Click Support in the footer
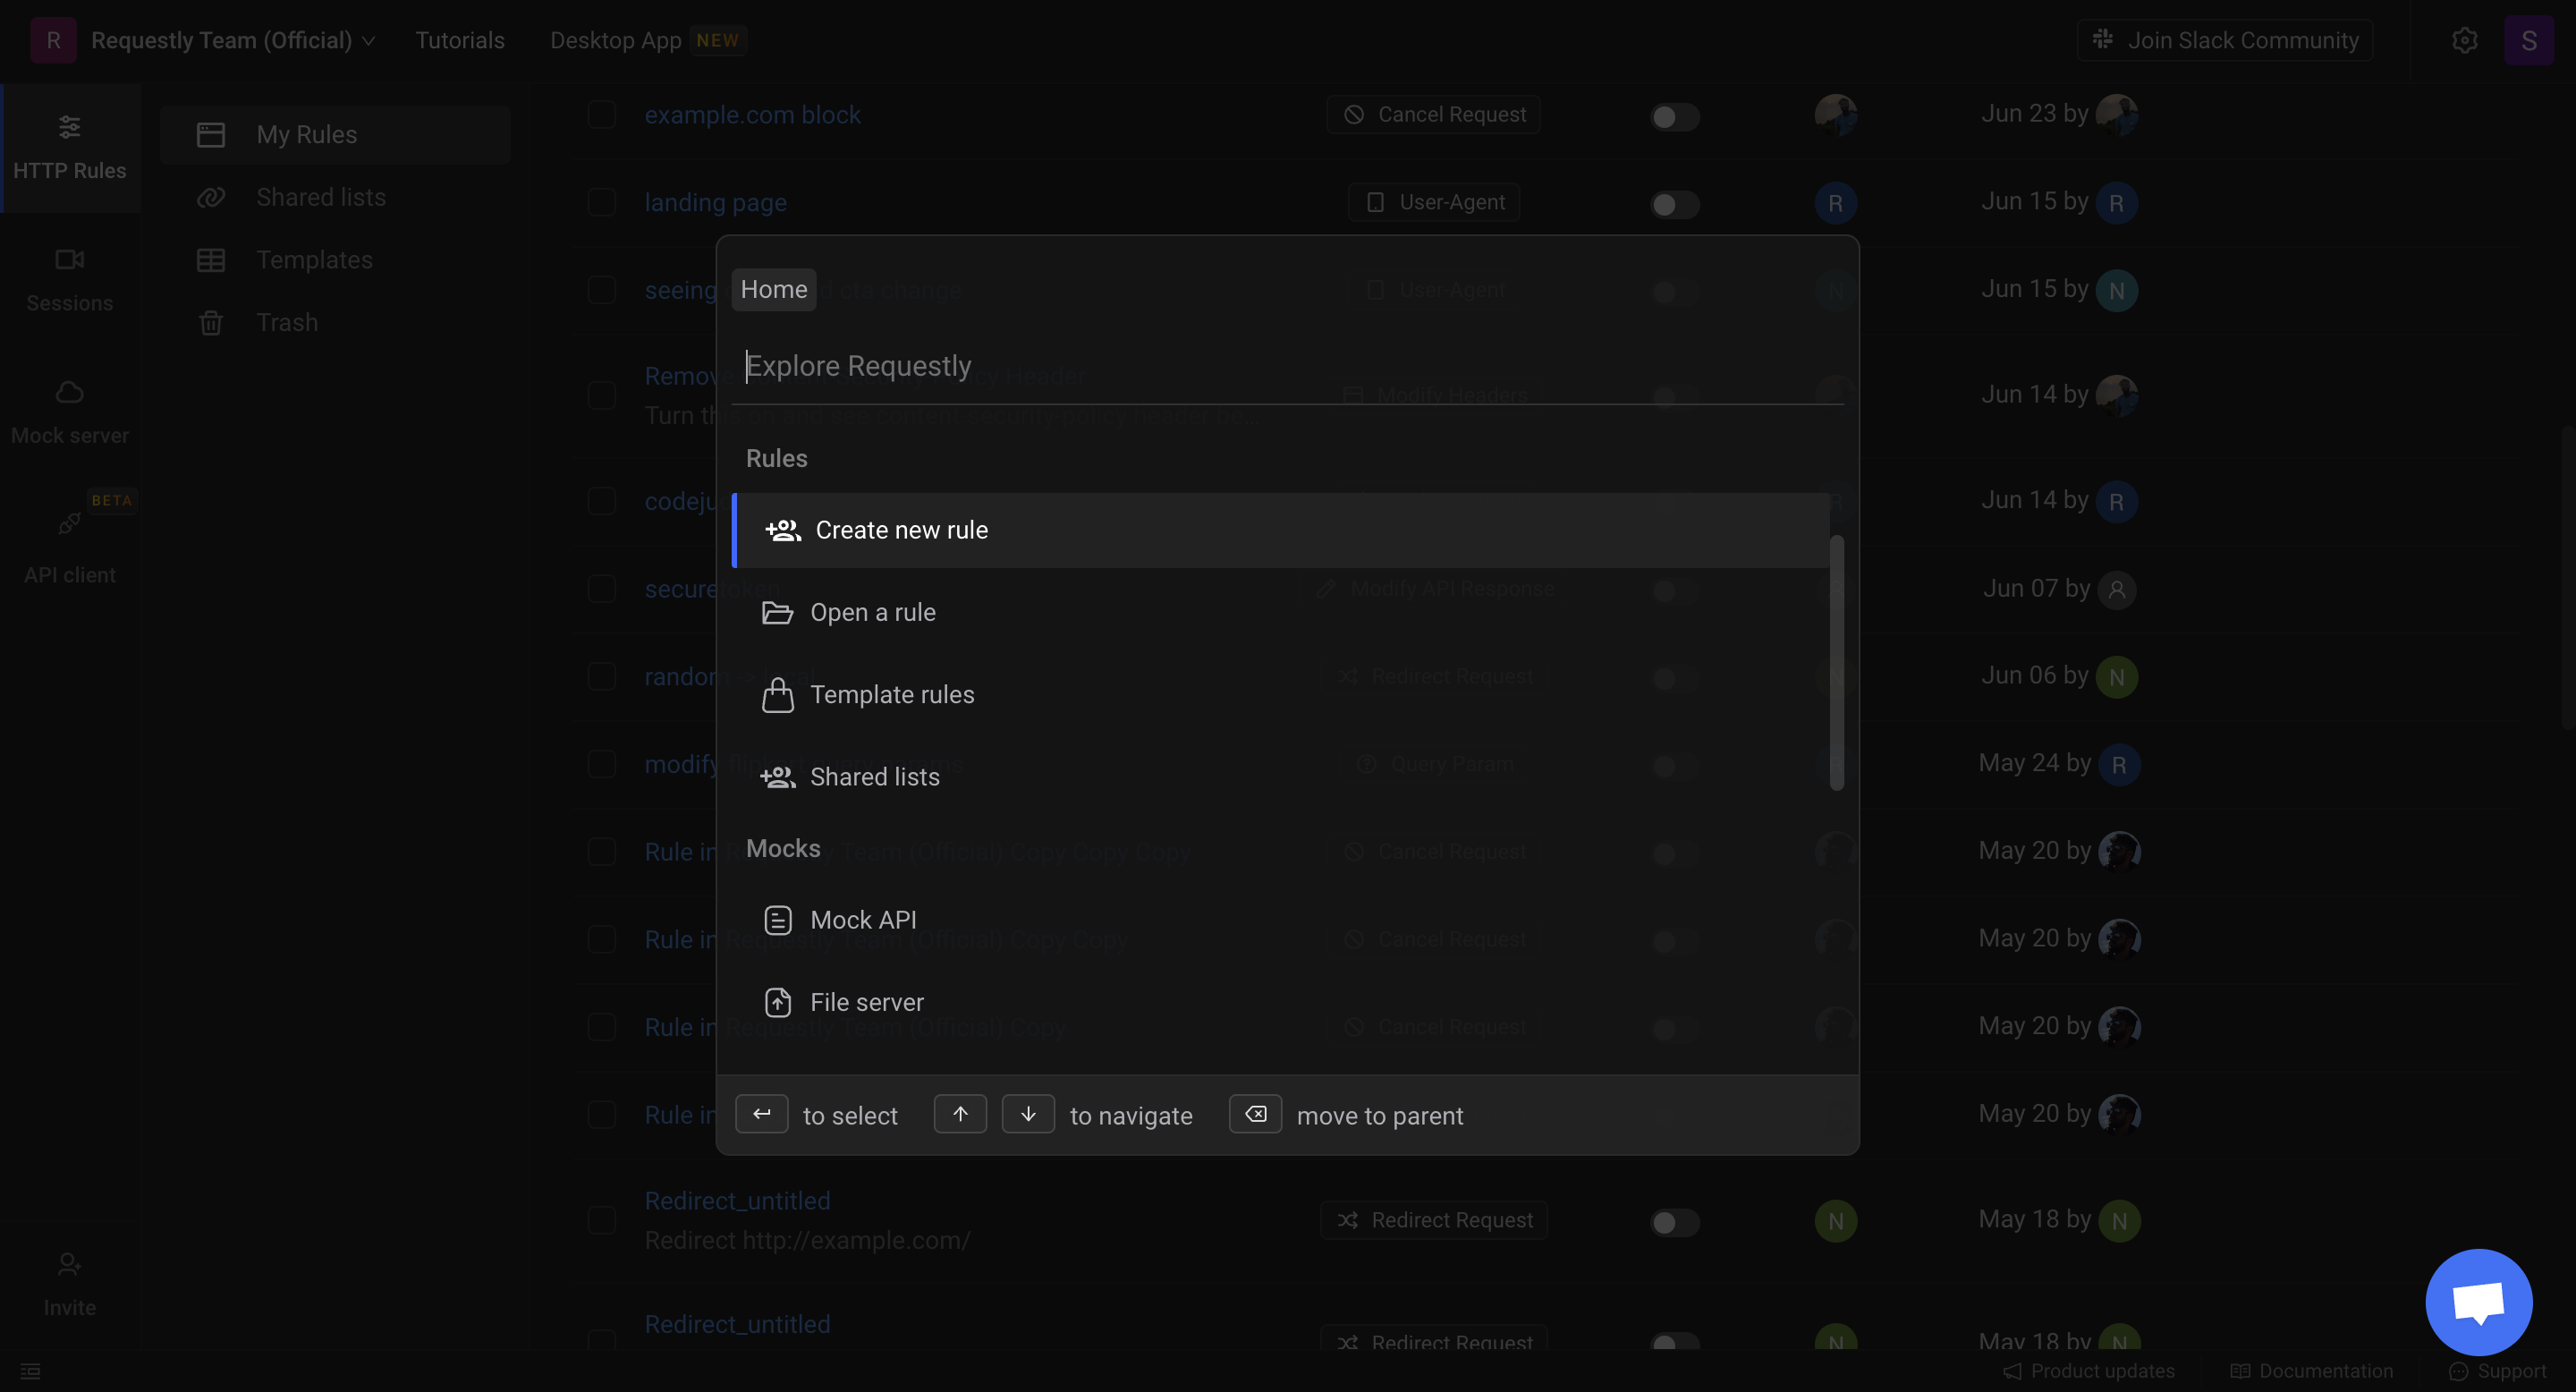 (2497, 1371)
